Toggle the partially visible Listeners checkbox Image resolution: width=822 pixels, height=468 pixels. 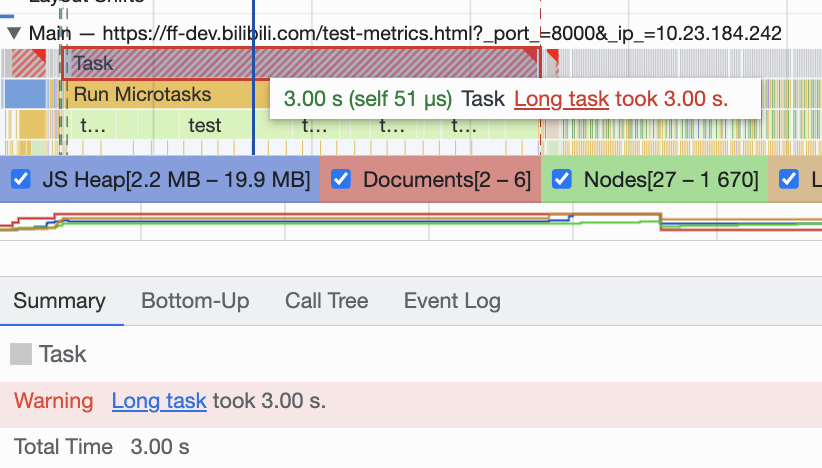click(788, 179)
